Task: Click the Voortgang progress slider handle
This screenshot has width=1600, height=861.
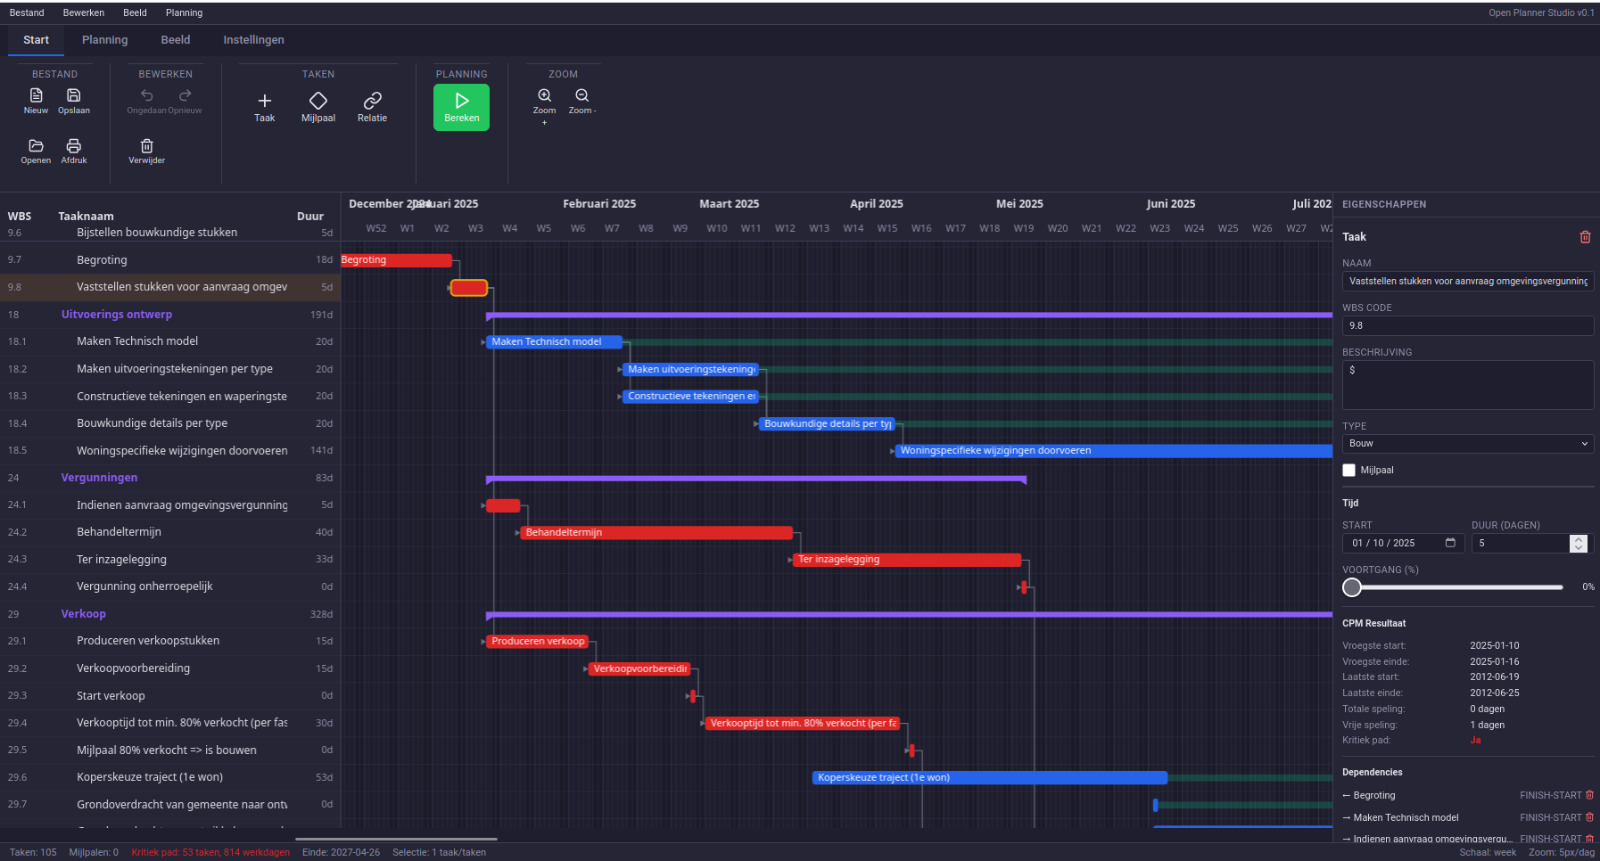Action: pos(1352,587)
